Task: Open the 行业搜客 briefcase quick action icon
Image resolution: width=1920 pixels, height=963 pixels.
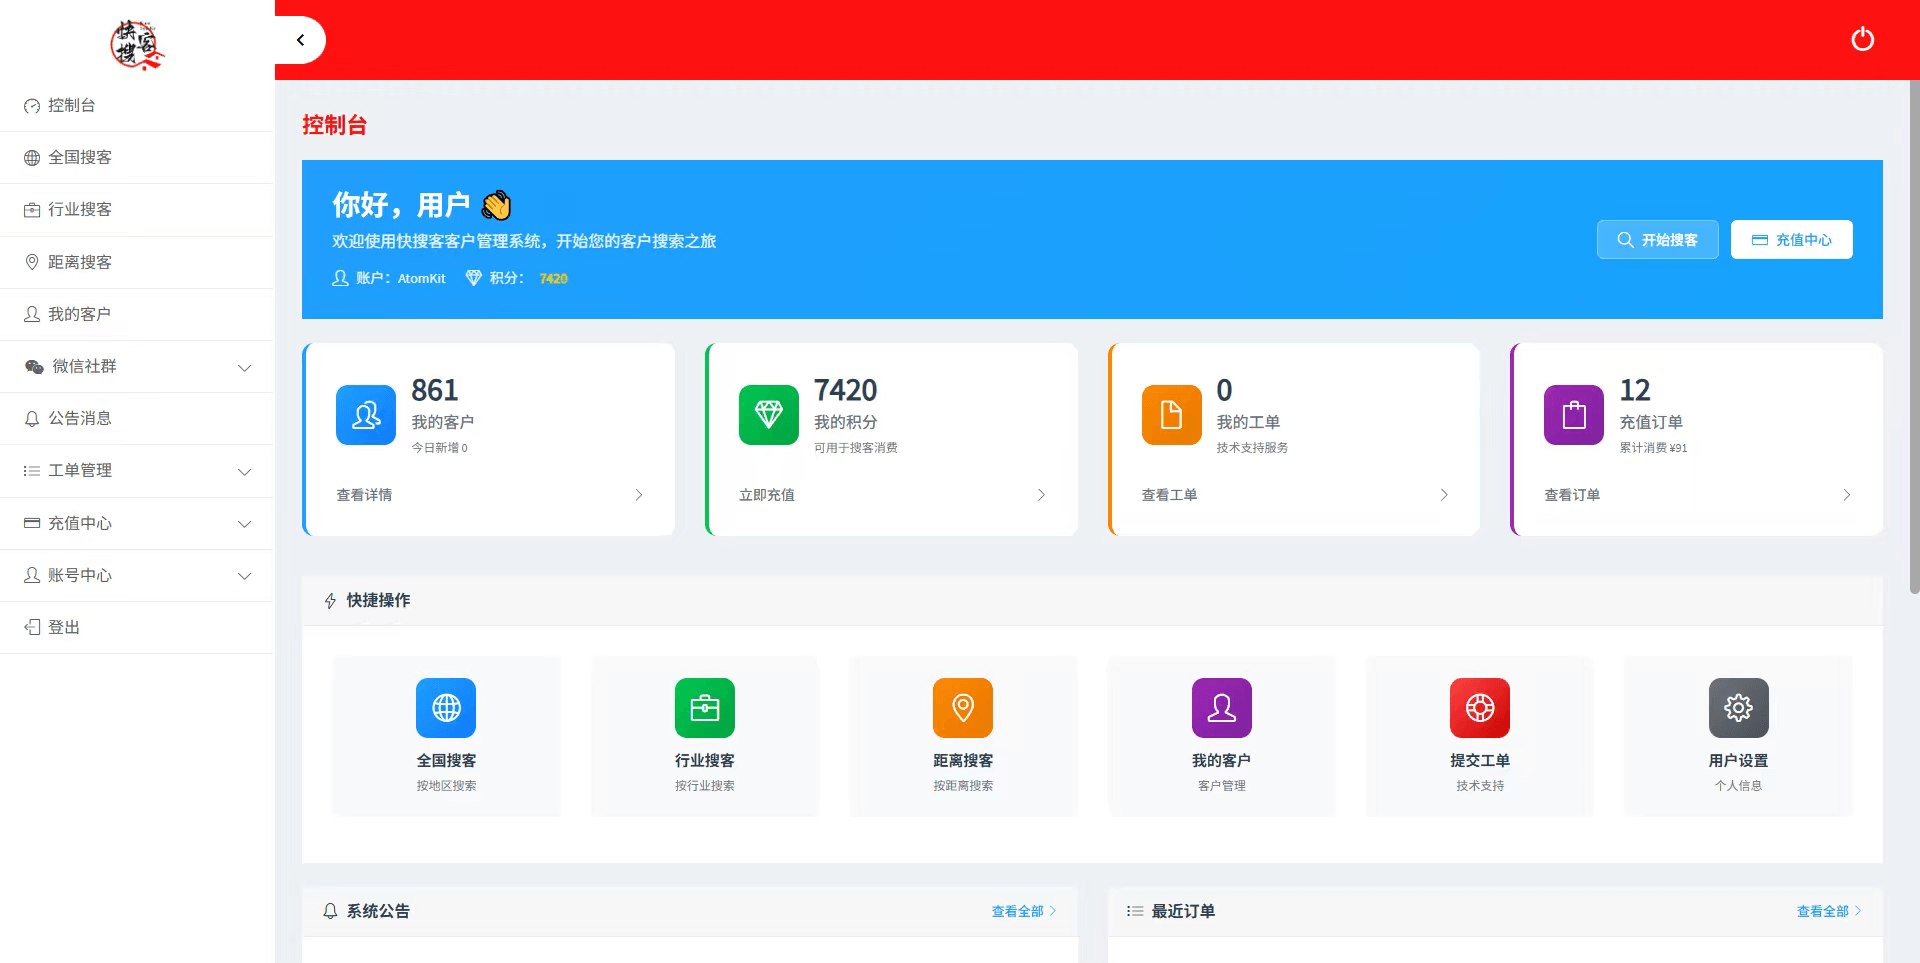Action: (704, 708)
